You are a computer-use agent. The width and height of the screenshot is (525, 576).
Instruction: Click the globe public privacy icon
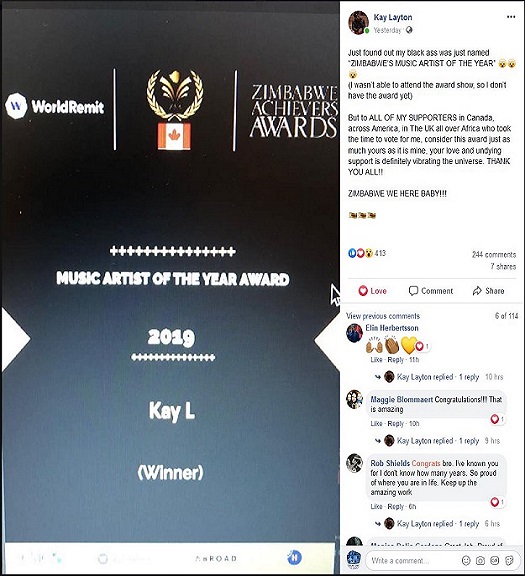(409, 30)
